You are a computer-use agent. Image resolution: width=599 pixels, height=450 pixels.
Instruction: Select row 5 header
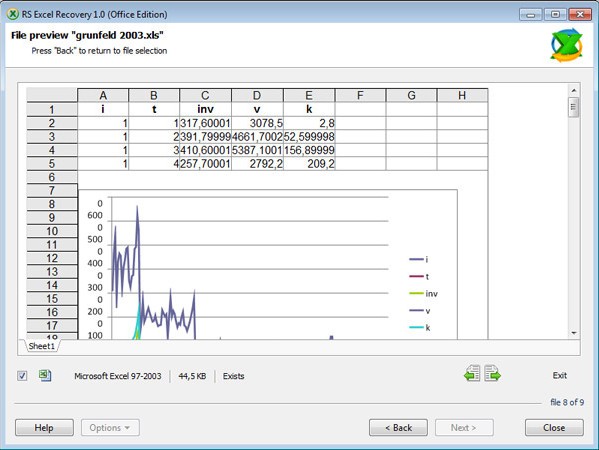(x=52, y=163)
